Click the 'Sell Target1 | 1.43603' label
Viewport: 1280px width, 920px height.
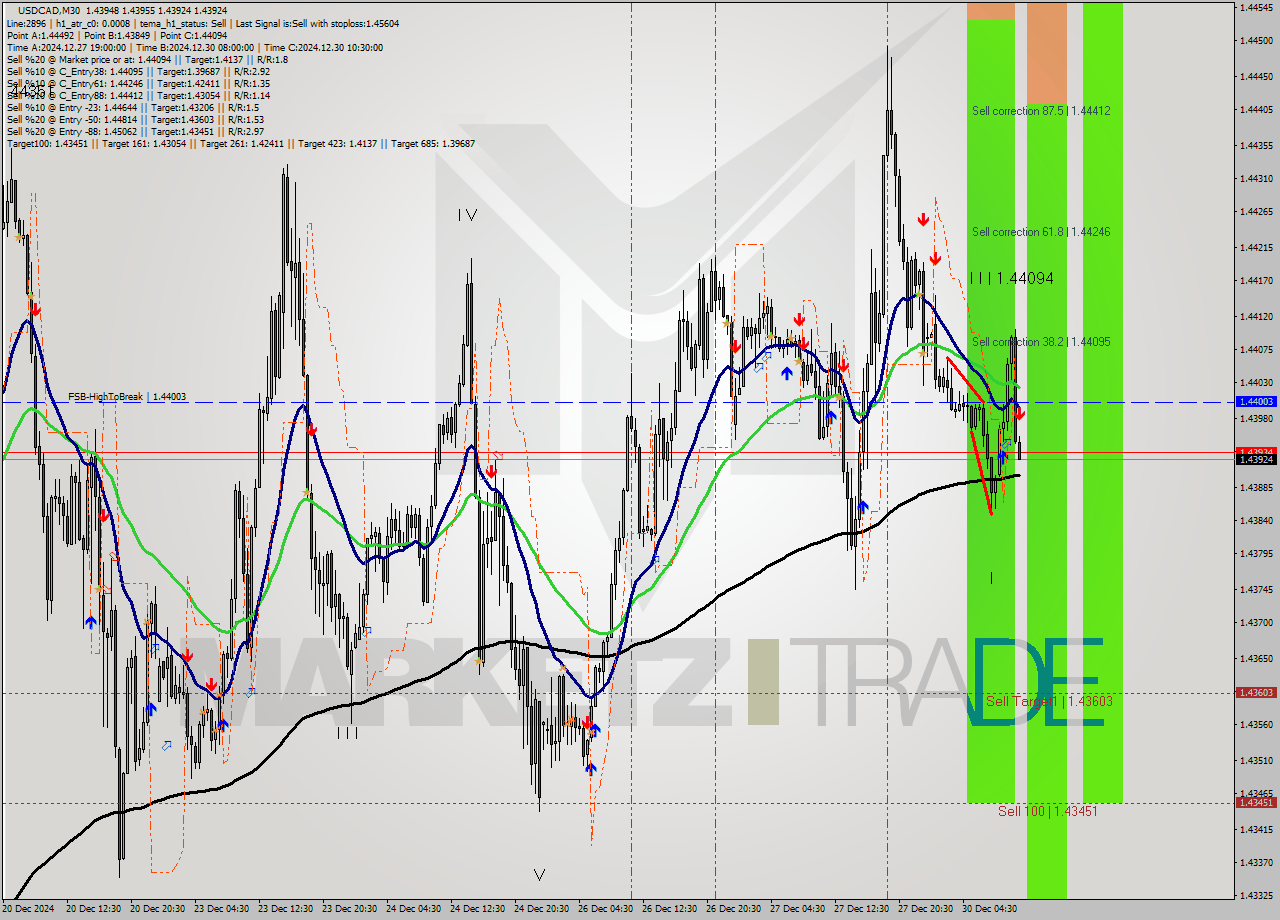pyautogui.click(x=1049, y=701)
